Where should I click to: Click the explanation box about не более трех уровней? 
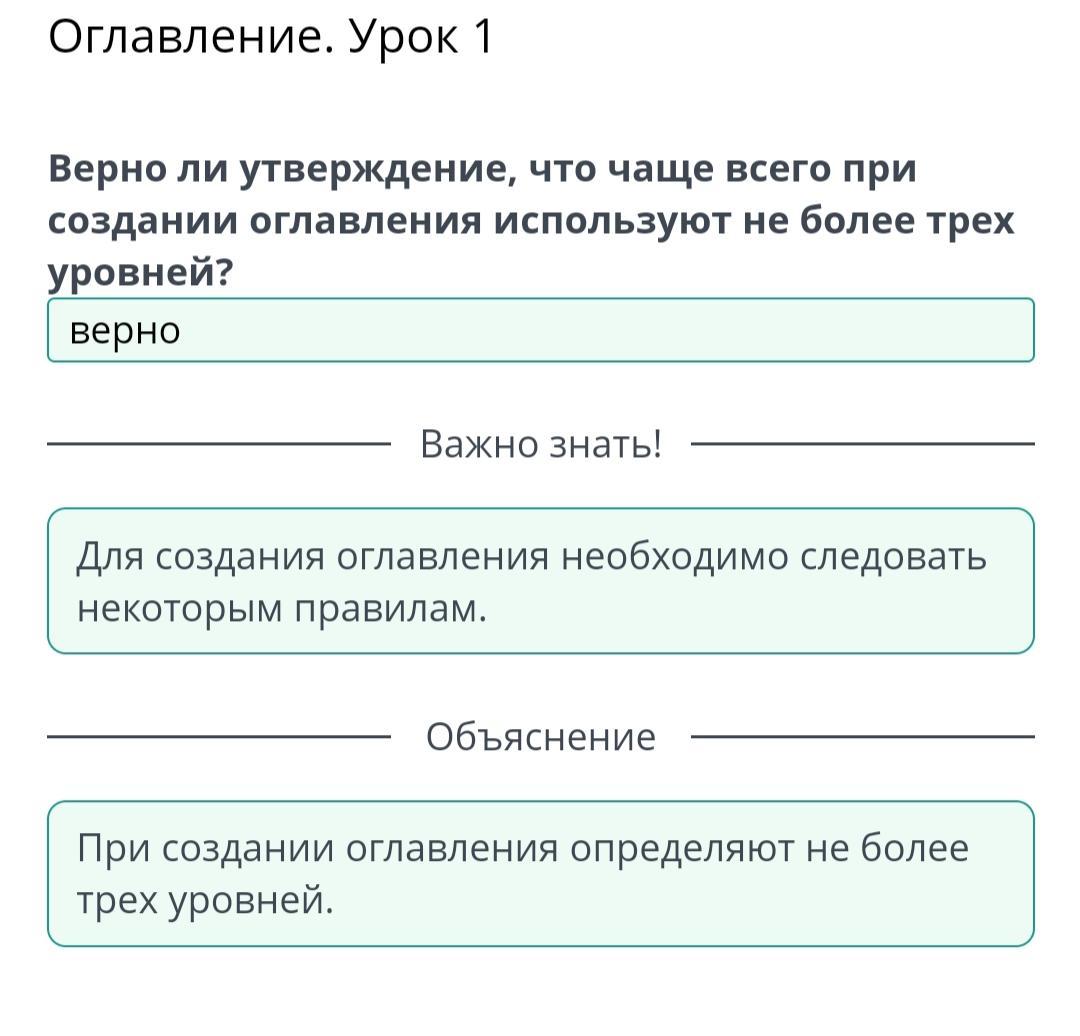pyautogui.click(x=541, y=873)
